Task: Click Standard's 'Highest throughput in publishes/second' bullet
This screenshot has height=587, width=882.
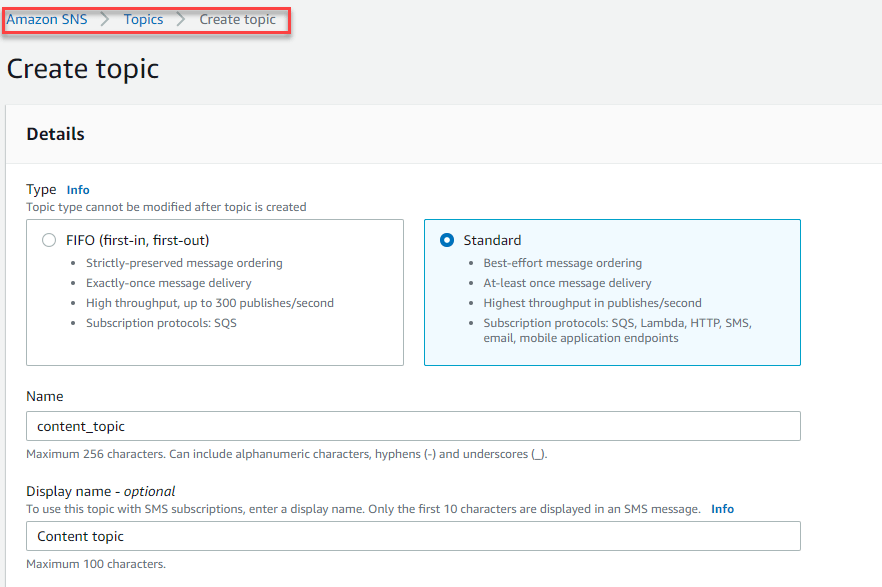Action: pos(592,303)
